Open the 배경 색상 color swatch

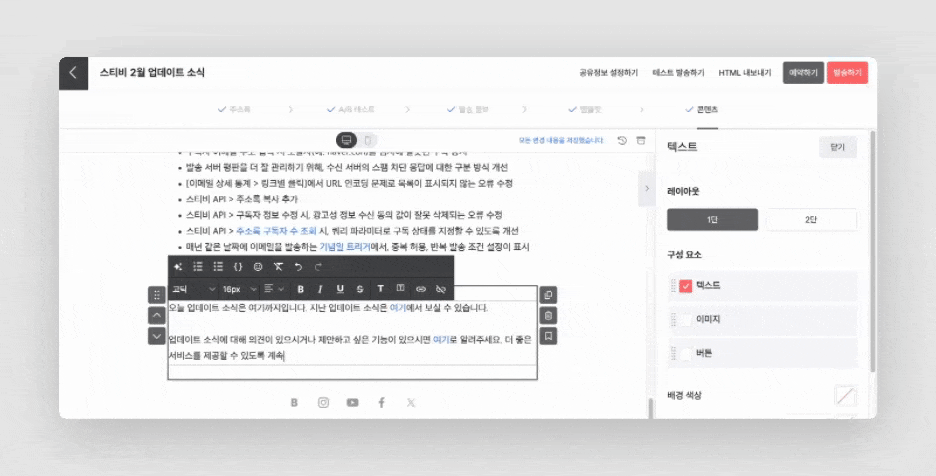tap(845, 396)
